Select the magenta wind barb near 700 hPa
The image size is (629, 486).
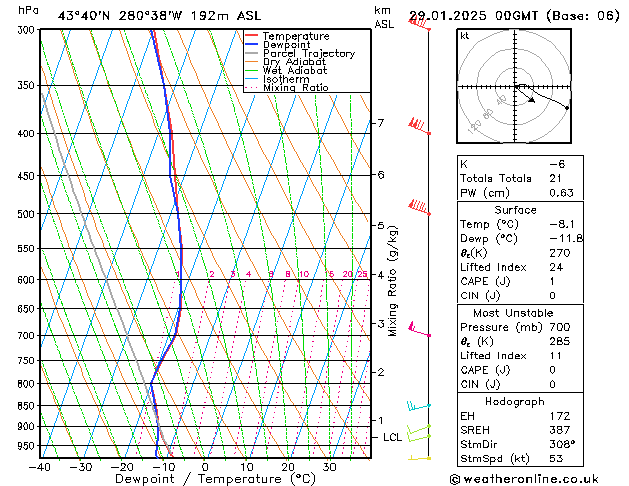pos(413,329)
